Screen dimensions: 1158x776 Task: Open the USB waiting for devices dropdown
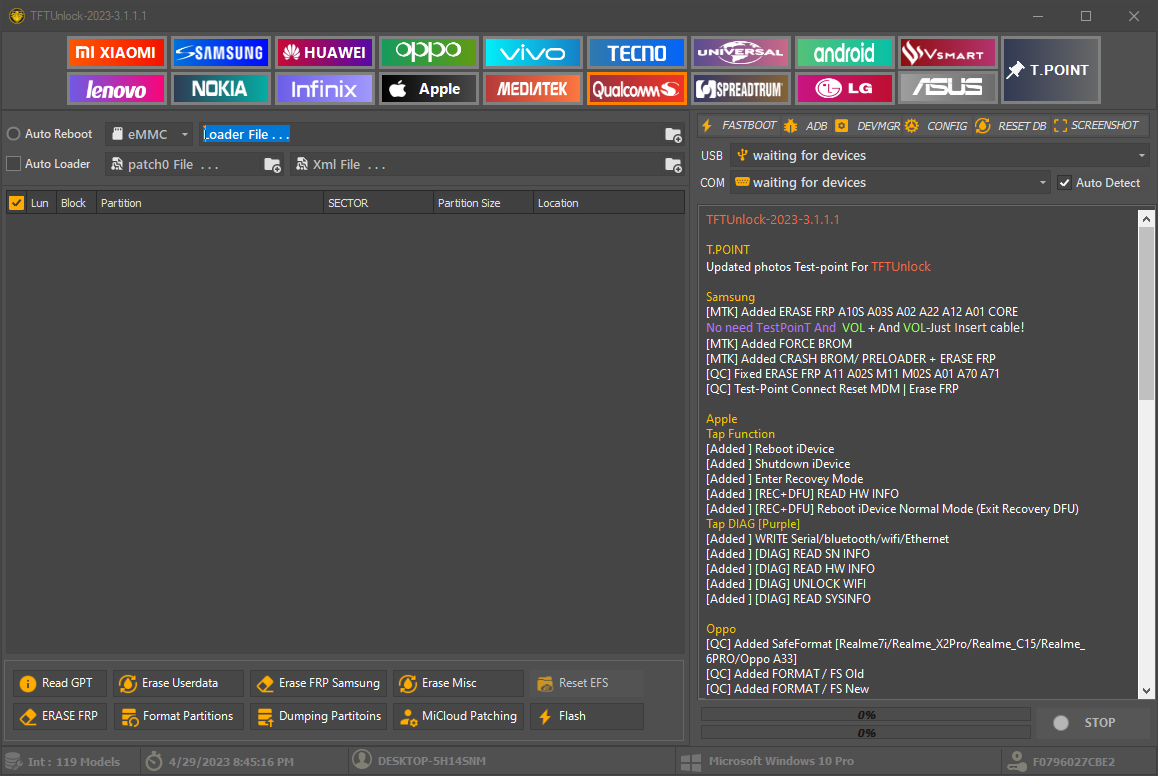coord(938,156)
